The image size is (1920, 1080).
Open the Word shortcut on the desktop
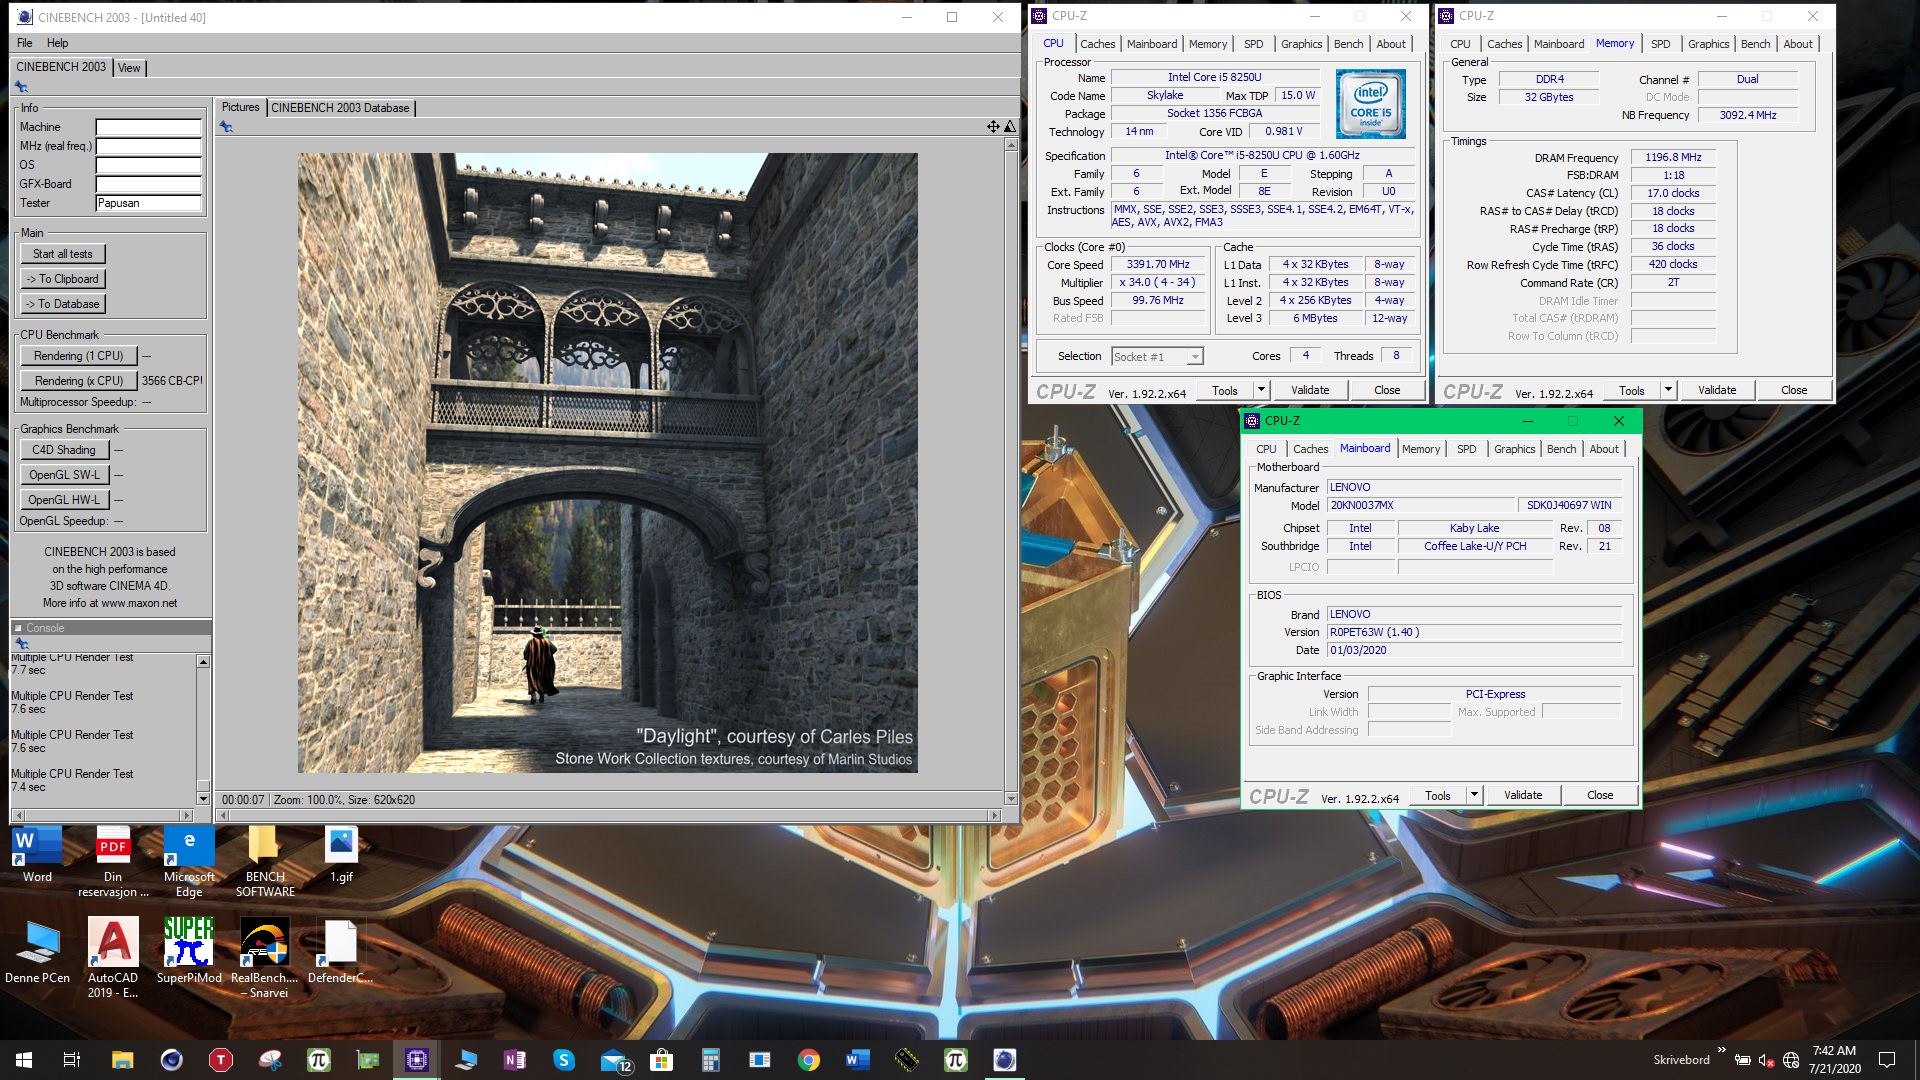tap(37, 855)
